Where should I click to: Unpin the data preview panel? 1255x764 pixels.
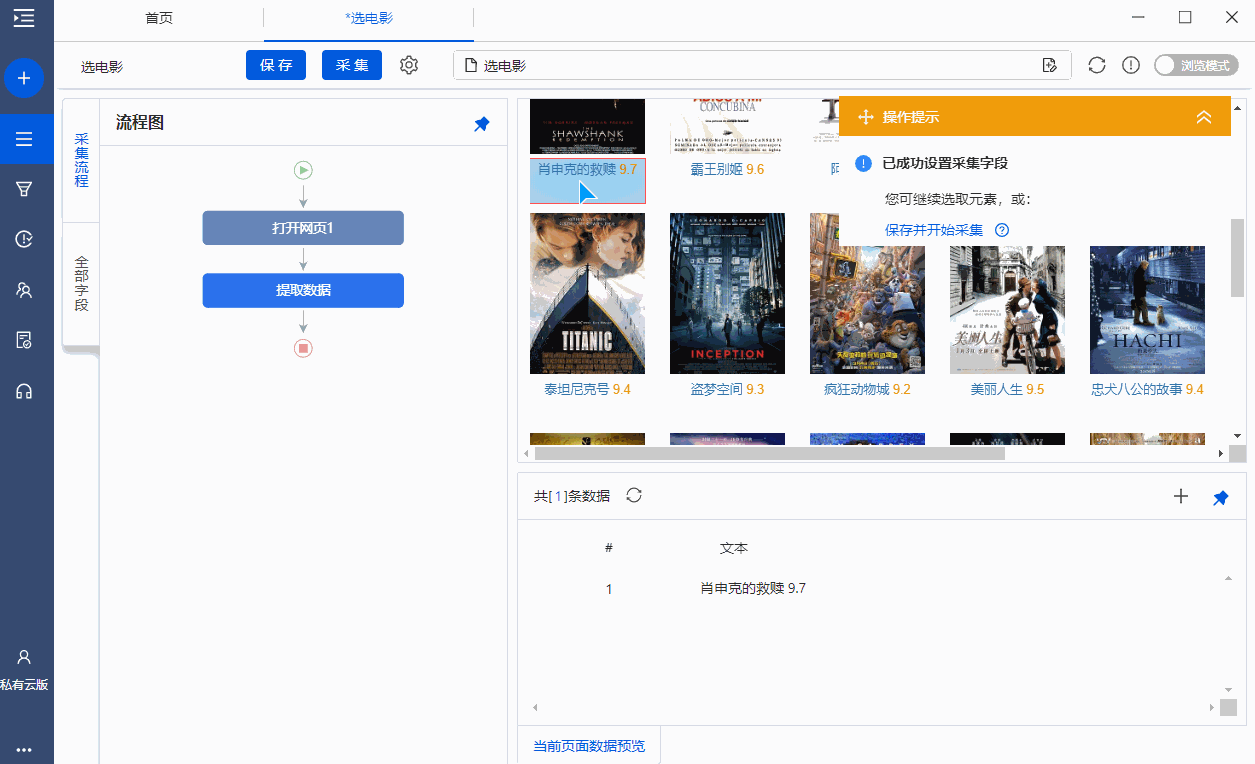point(1221,497)
